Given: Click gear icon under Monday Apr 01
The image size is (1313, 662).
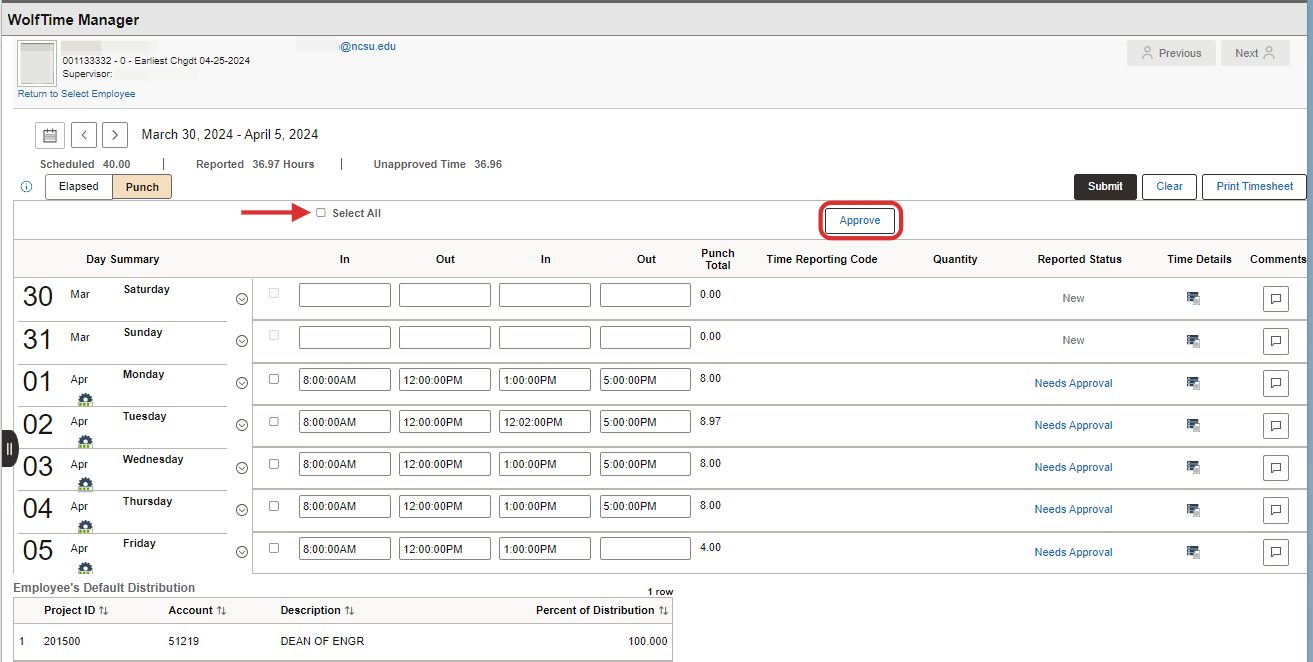Looking at the screenshot, I should tap(85, 399).
